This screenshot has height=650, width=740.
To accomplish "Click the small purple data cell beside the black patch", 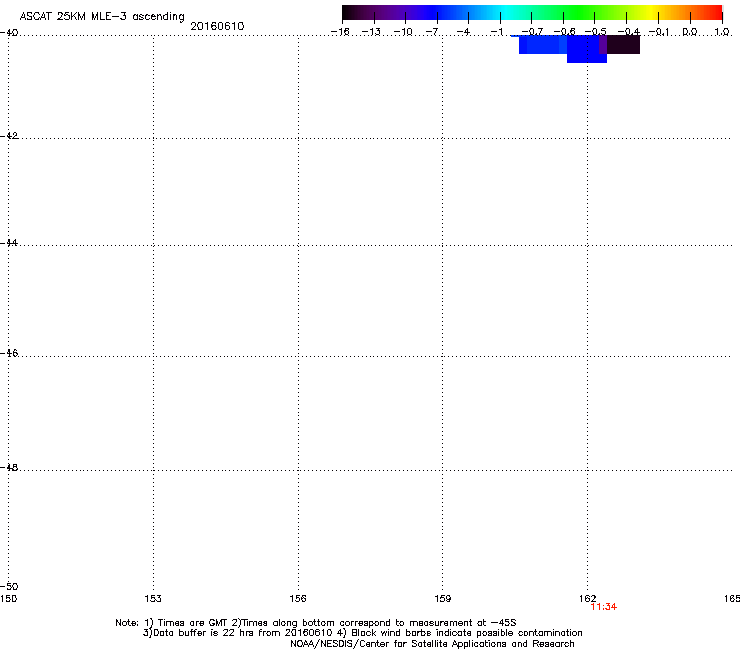I will coord(603,45).
